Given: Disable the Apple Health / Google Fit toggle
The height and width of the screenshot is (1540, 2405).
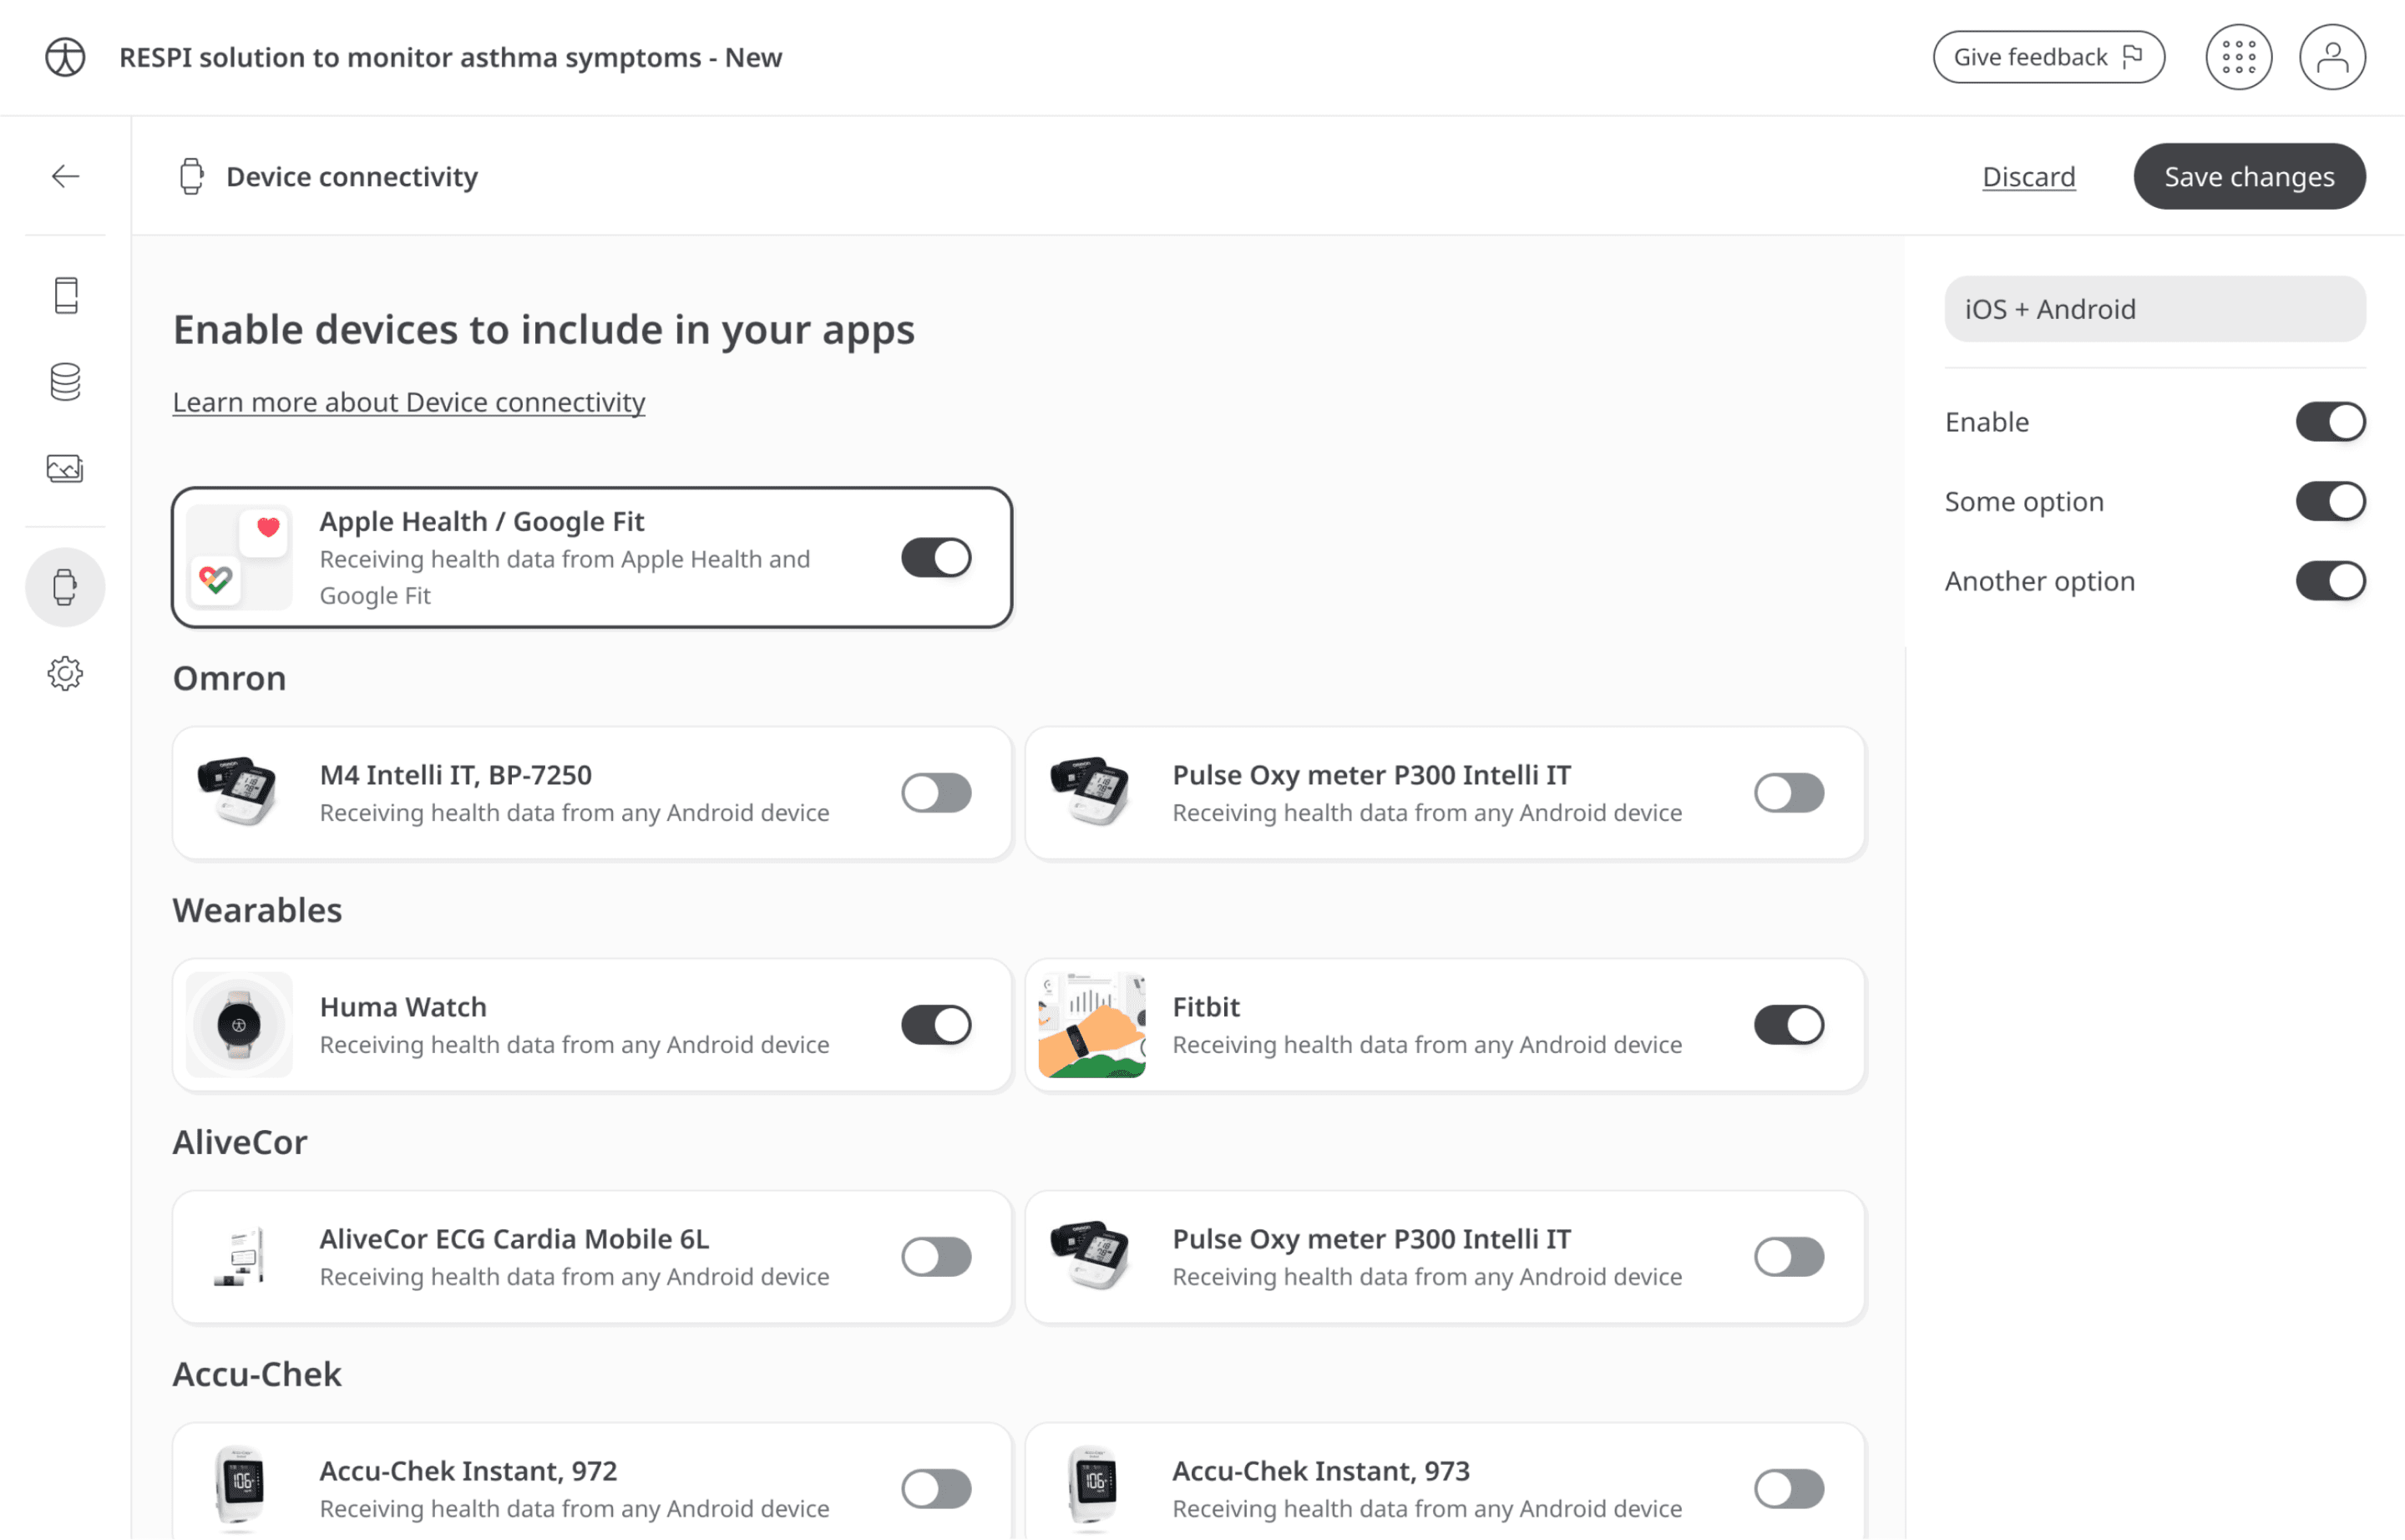Looking at the screenshot, I should tap(936, 557).
